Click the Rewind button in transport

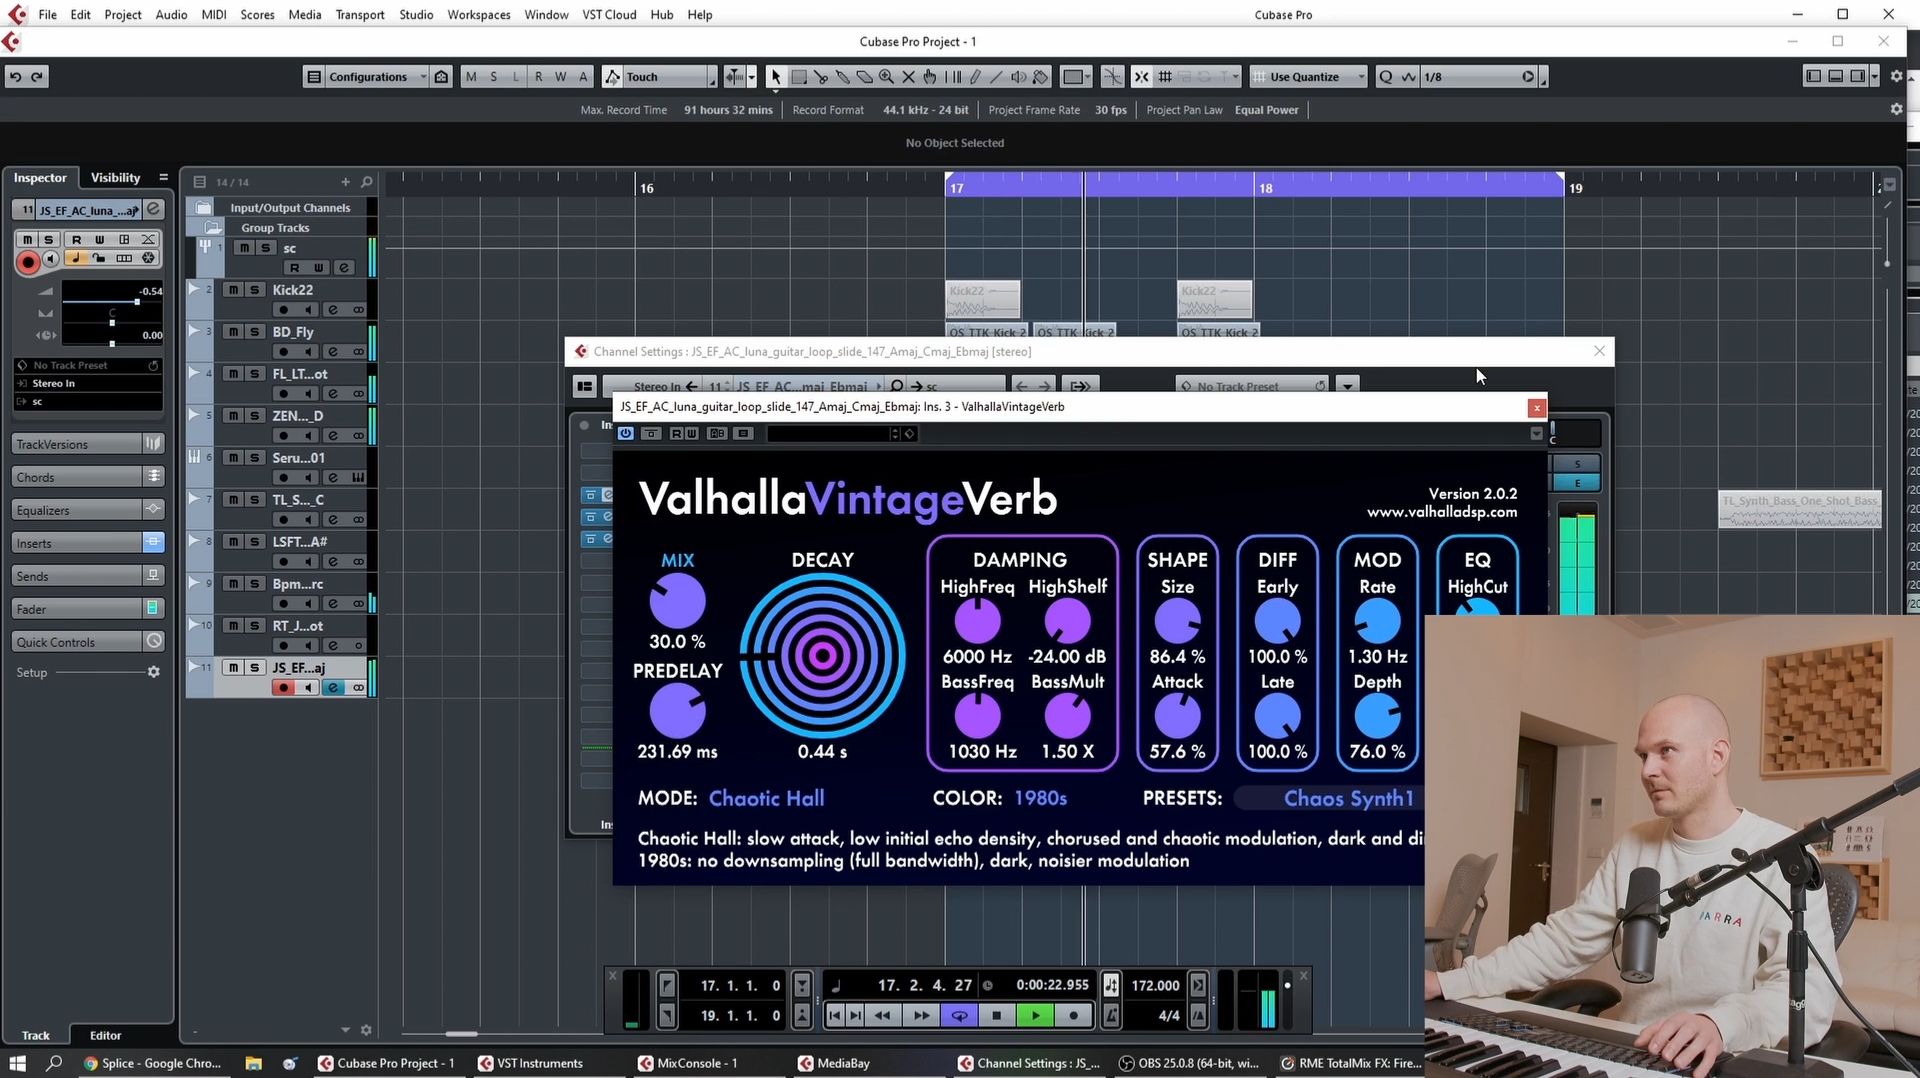[x=883, y=1016]
